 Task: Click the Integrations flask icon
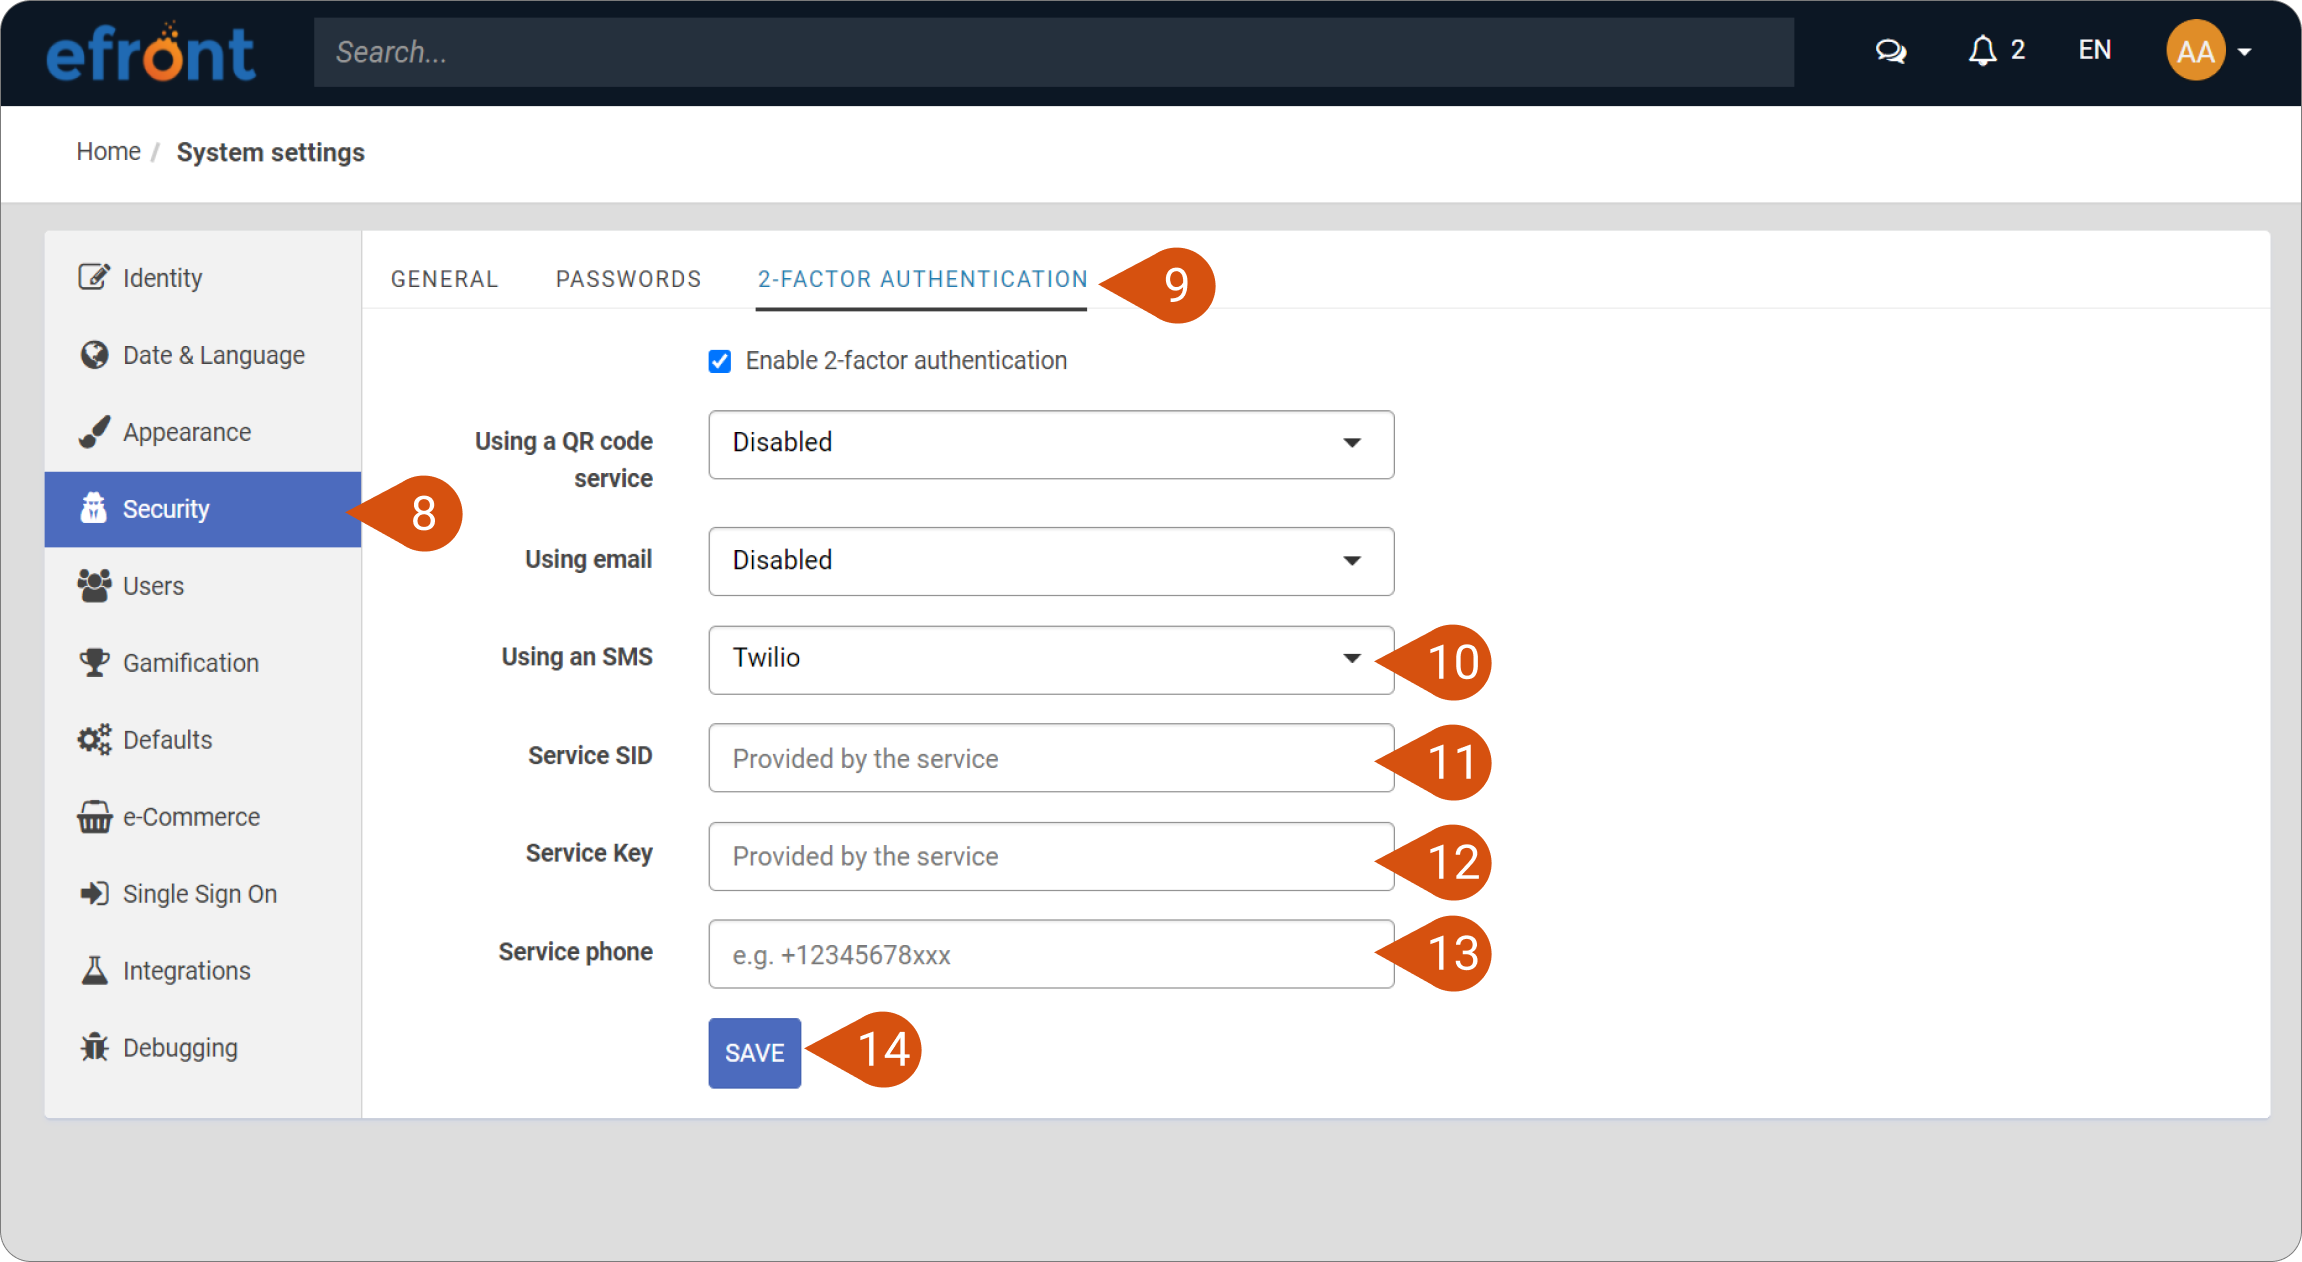coord(94,970)
